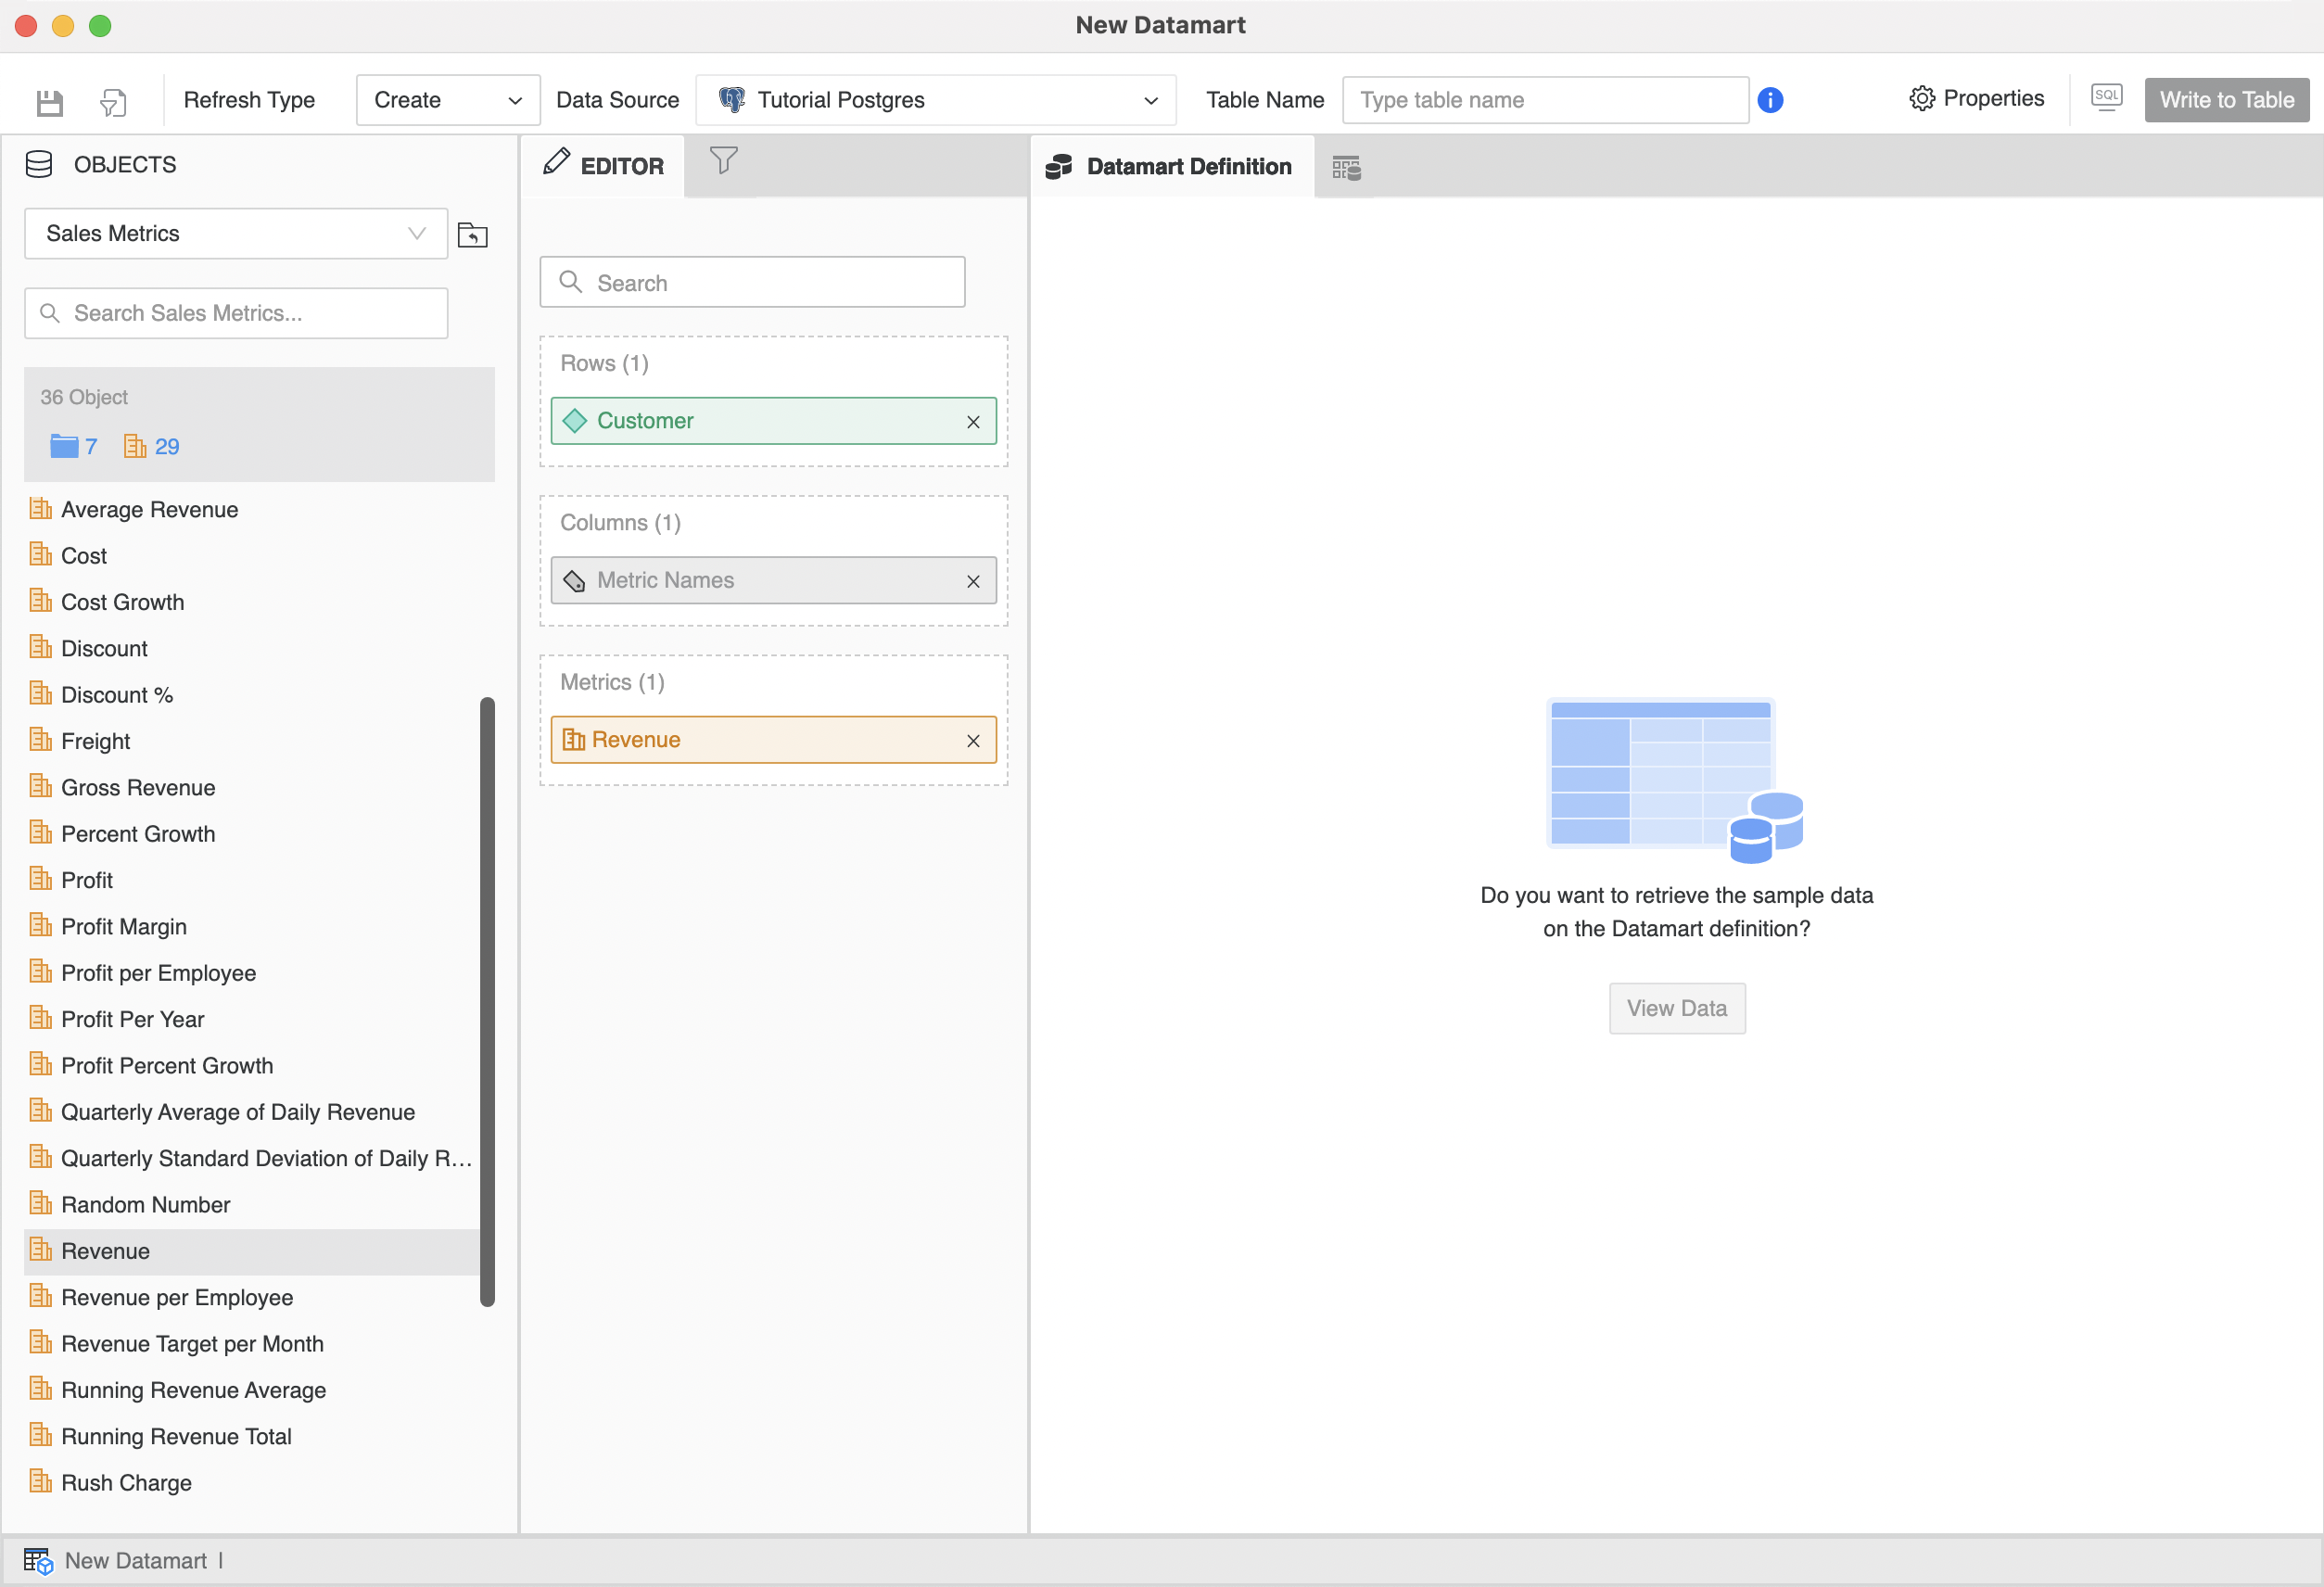Switch to the data preview grid icon
The image size is (2324, 1587).
(1346, 167)
